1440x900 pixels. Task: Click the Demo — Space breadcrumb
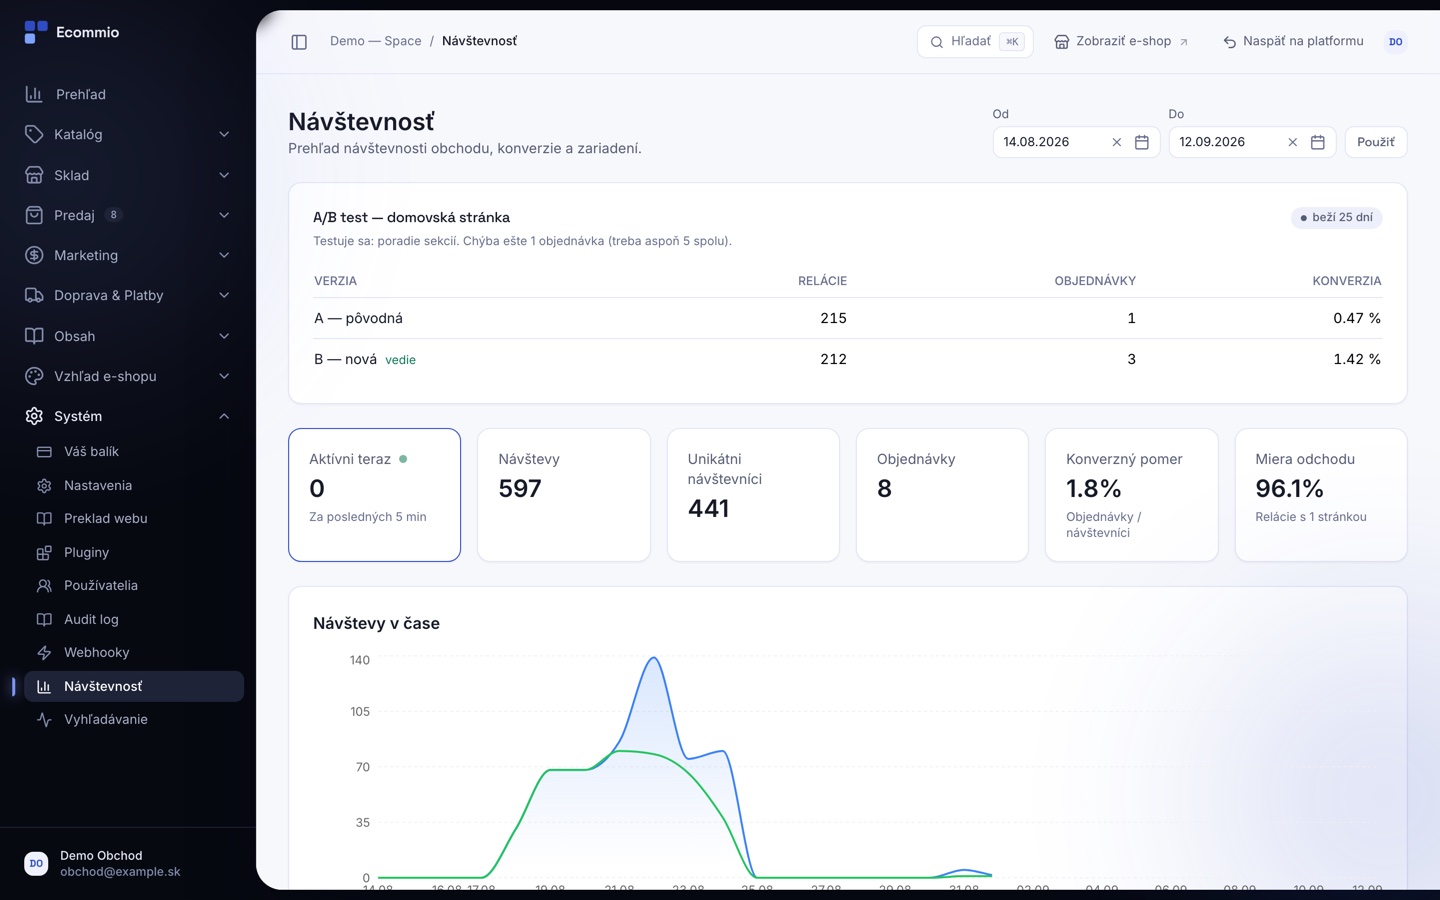376,41
